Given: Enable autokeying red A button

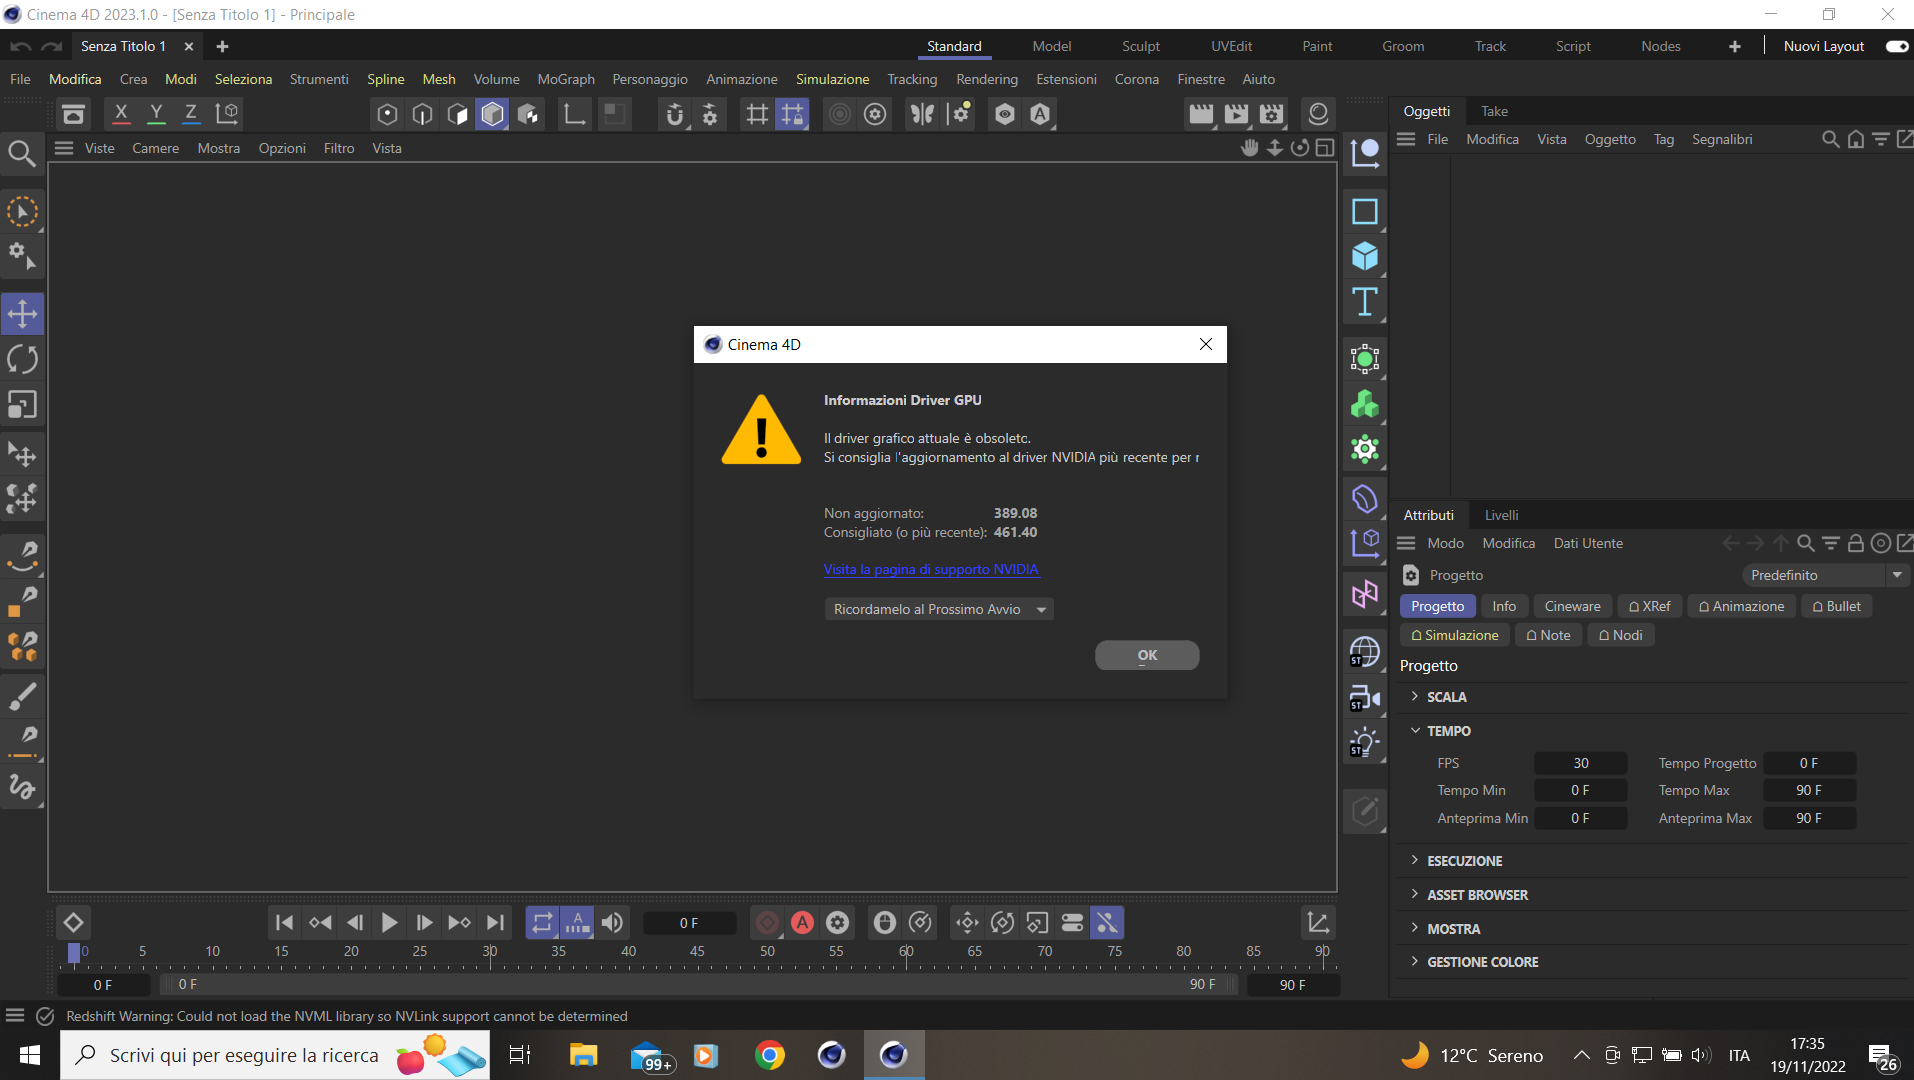Looking at the screenshot, I should tap(802, 923).
